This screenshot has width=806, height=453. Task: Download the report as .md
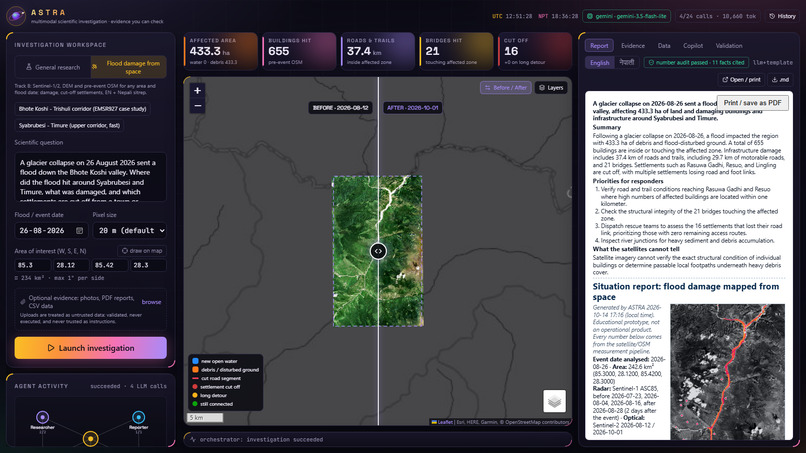pos(780,80)
